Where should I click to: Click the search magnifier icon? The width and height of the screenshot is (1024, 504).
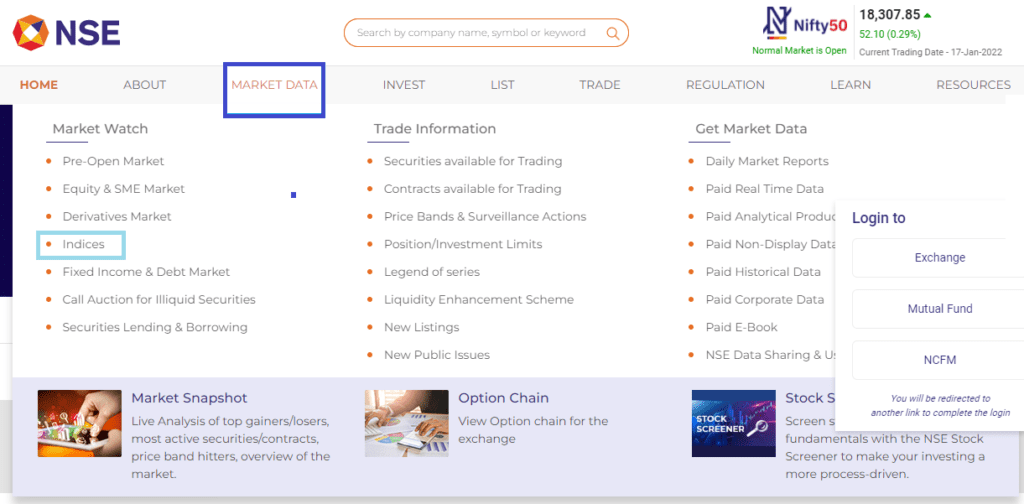pyautogui.click(x=613, y=33)
